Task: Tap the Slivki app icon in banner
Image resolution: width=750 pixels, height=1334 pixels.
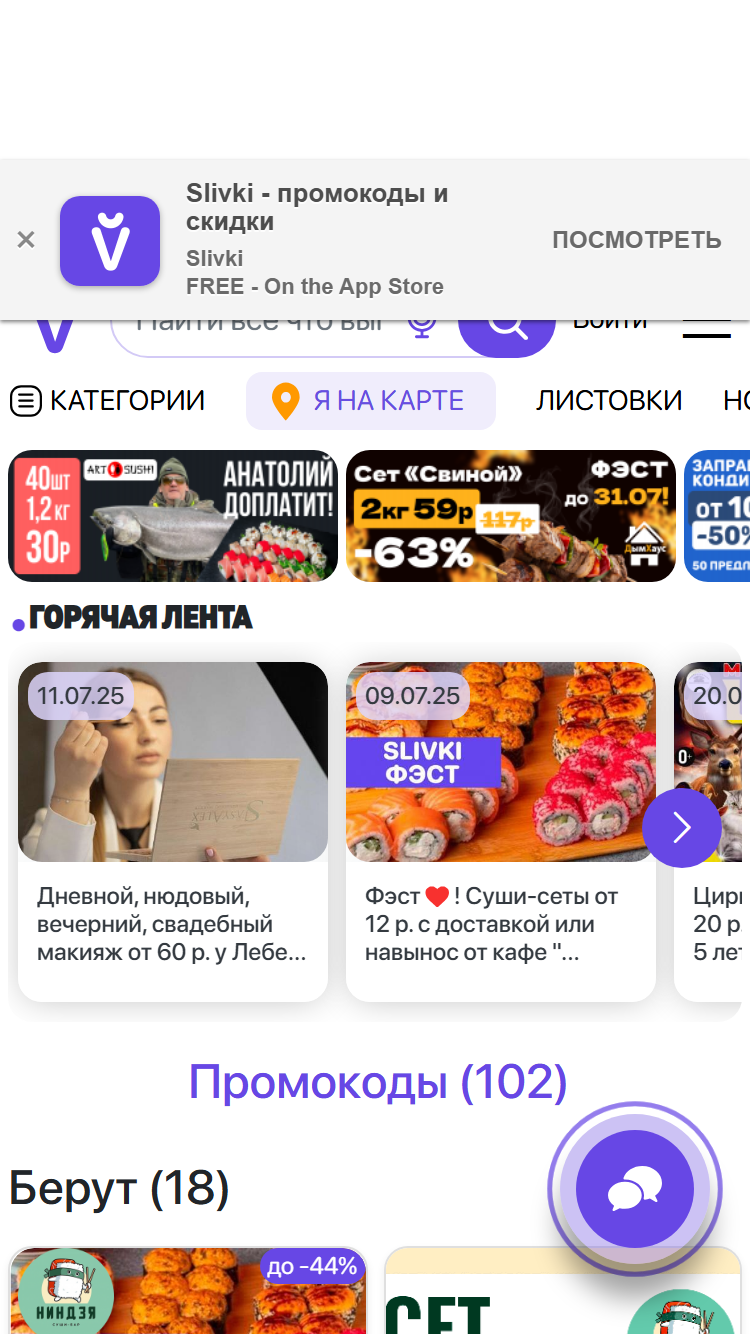Action: (x=110, y=241)
